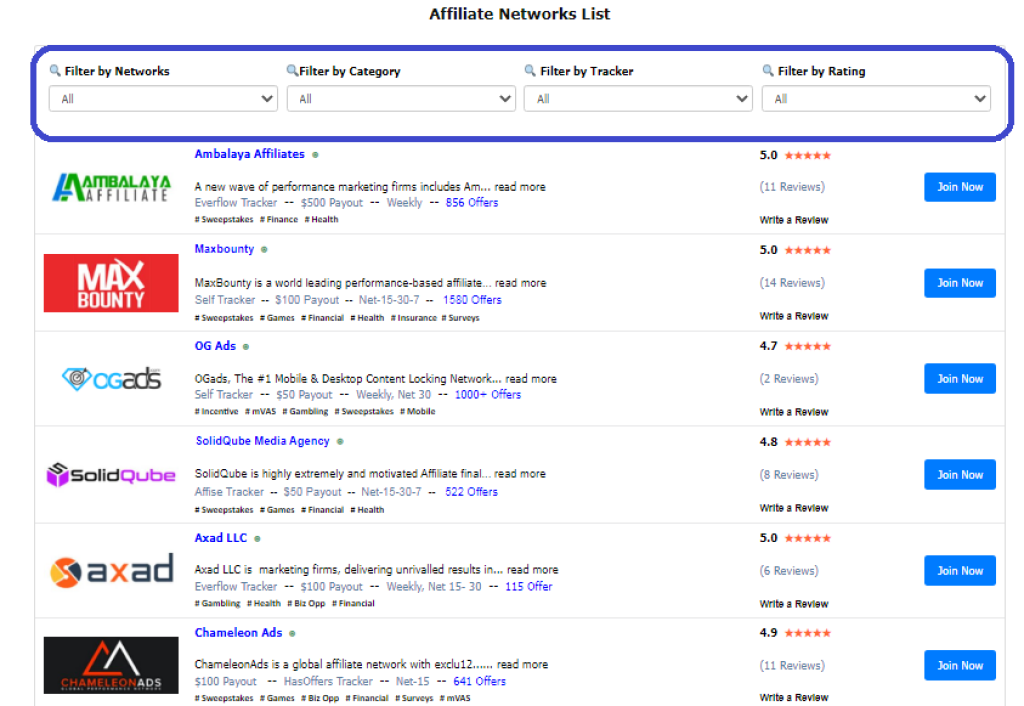The image size is (1024, 706).
Task: Click read more in Ambalaya description
Action: (520, 187)
